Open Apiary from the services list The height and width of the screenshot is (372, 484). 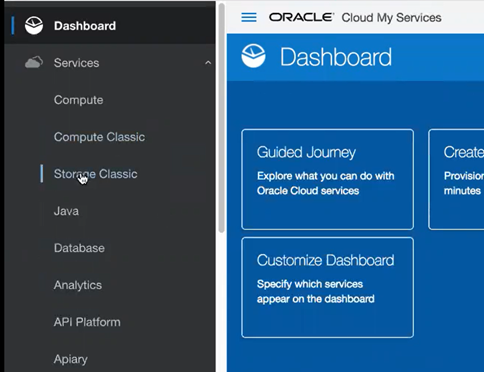click(x=71, y=359)
